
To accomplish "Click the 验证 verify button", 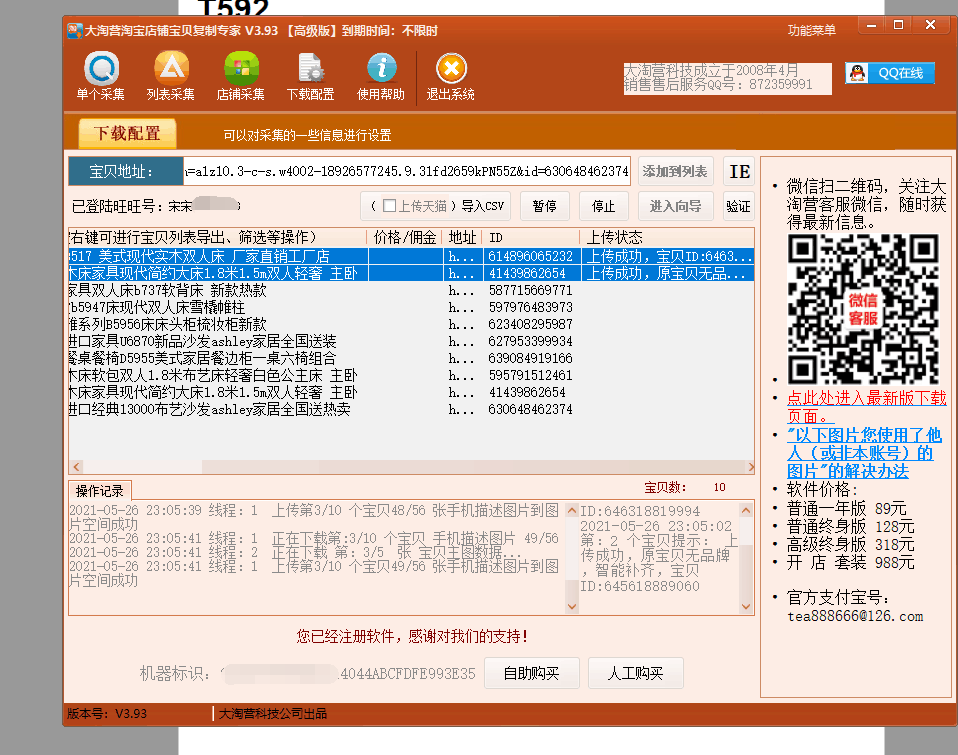I will point(738,206).
